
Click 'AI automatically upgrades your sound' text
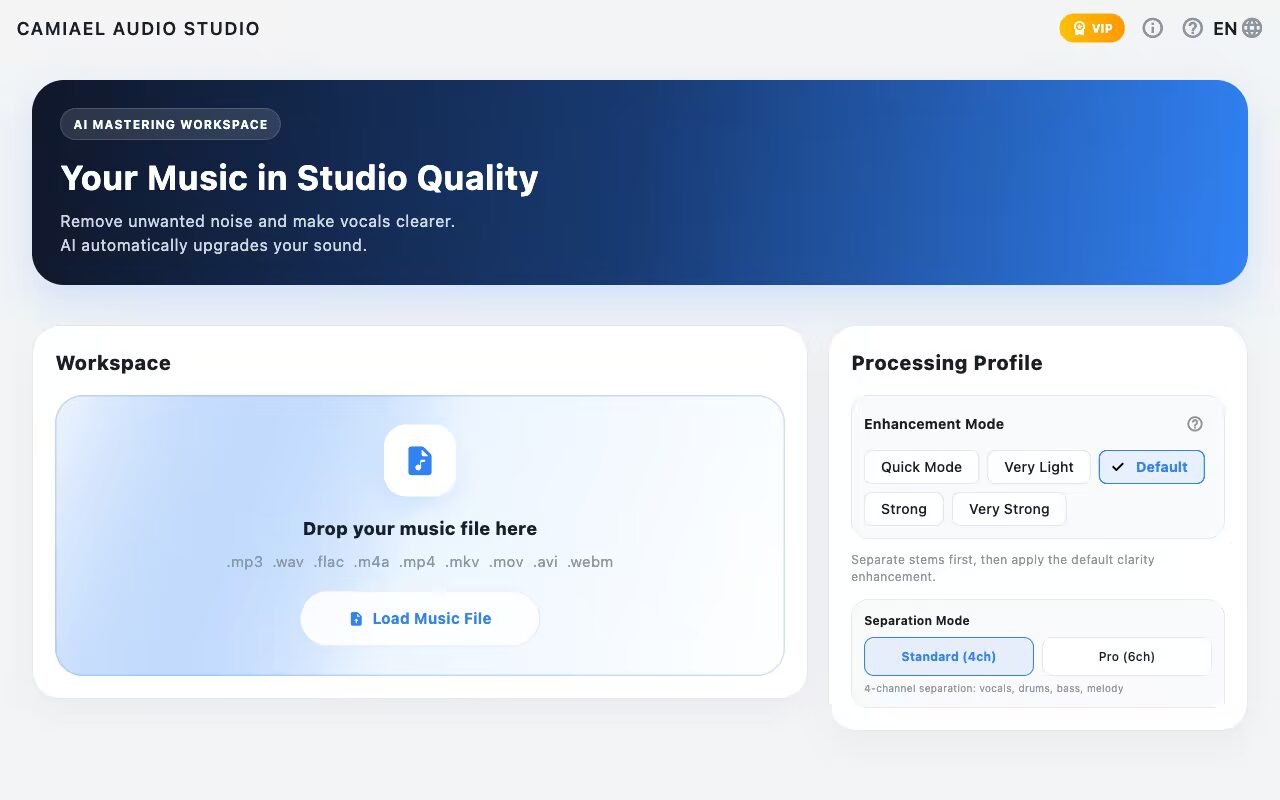point(214,245)
